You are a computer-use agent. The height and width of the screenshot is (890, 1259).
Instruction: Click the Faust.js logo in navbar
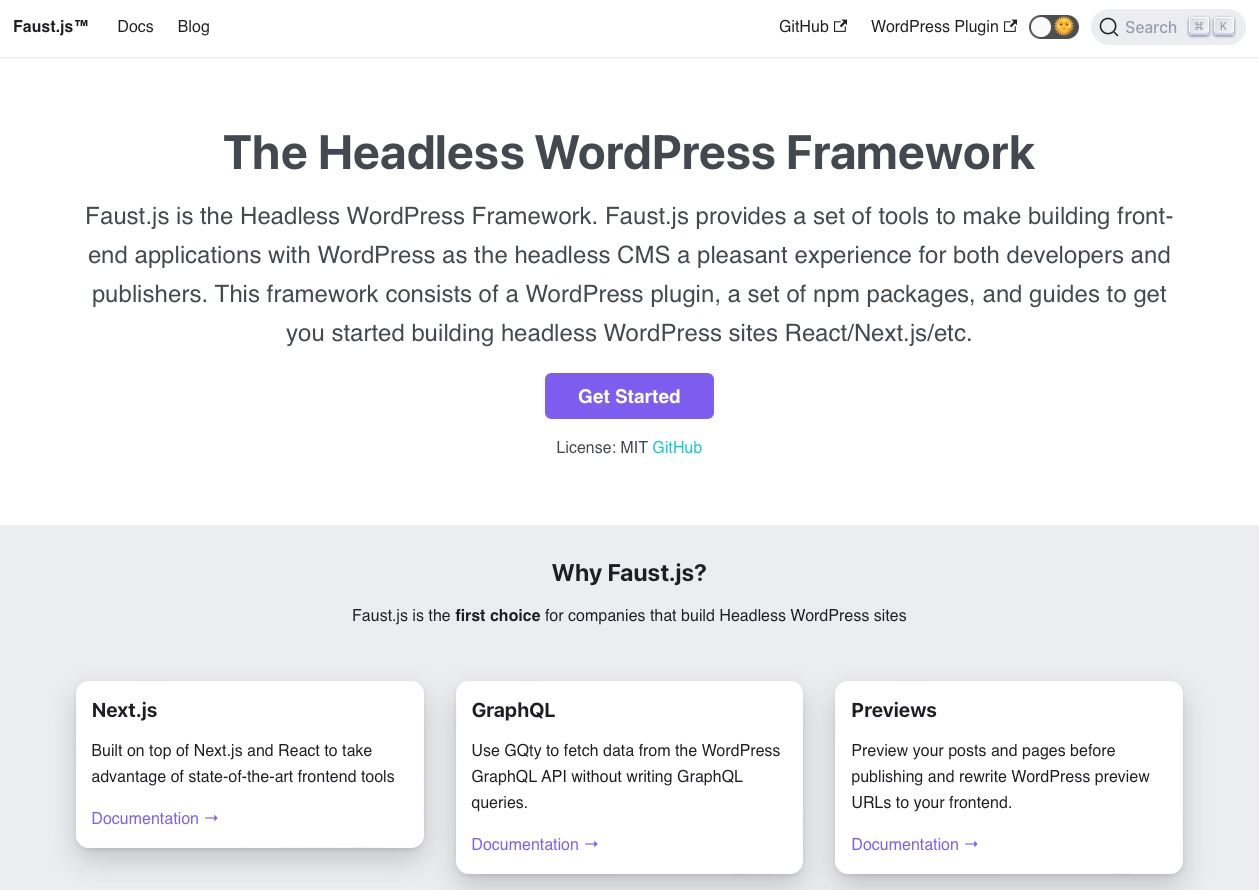51,27
